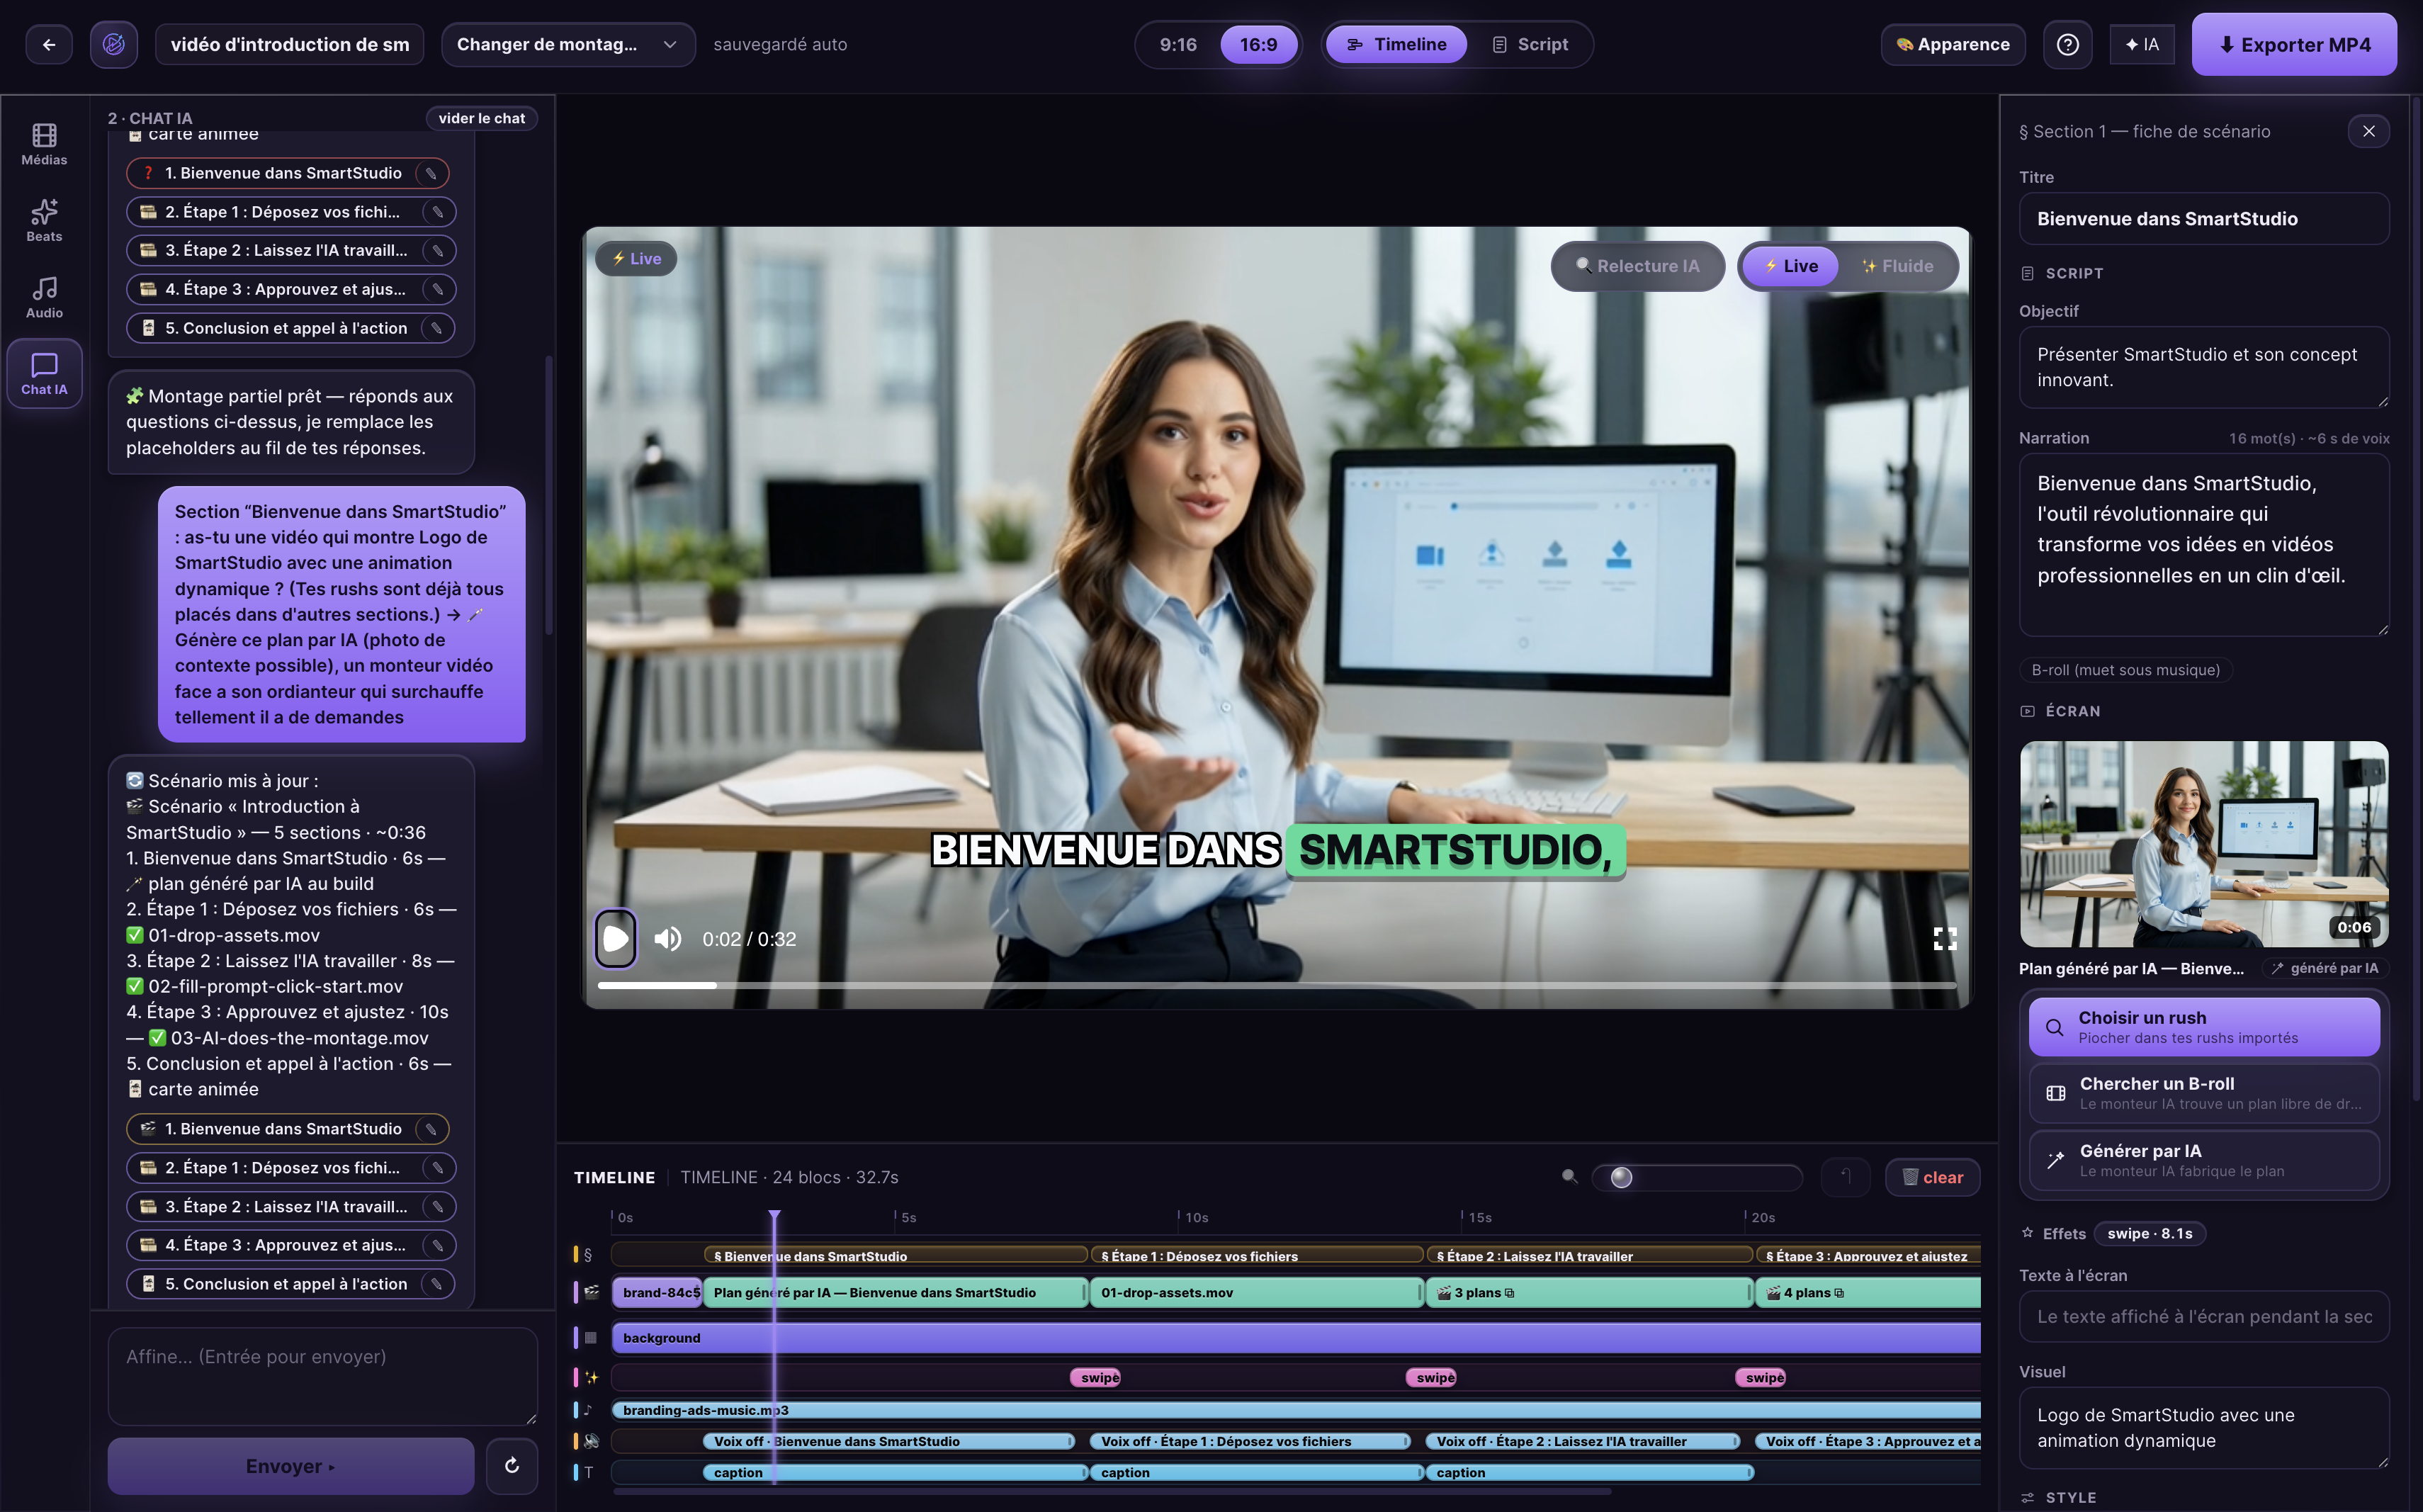Collapse the ÉCRAN section header
2423x1512 pixels.
[2060, 711]
